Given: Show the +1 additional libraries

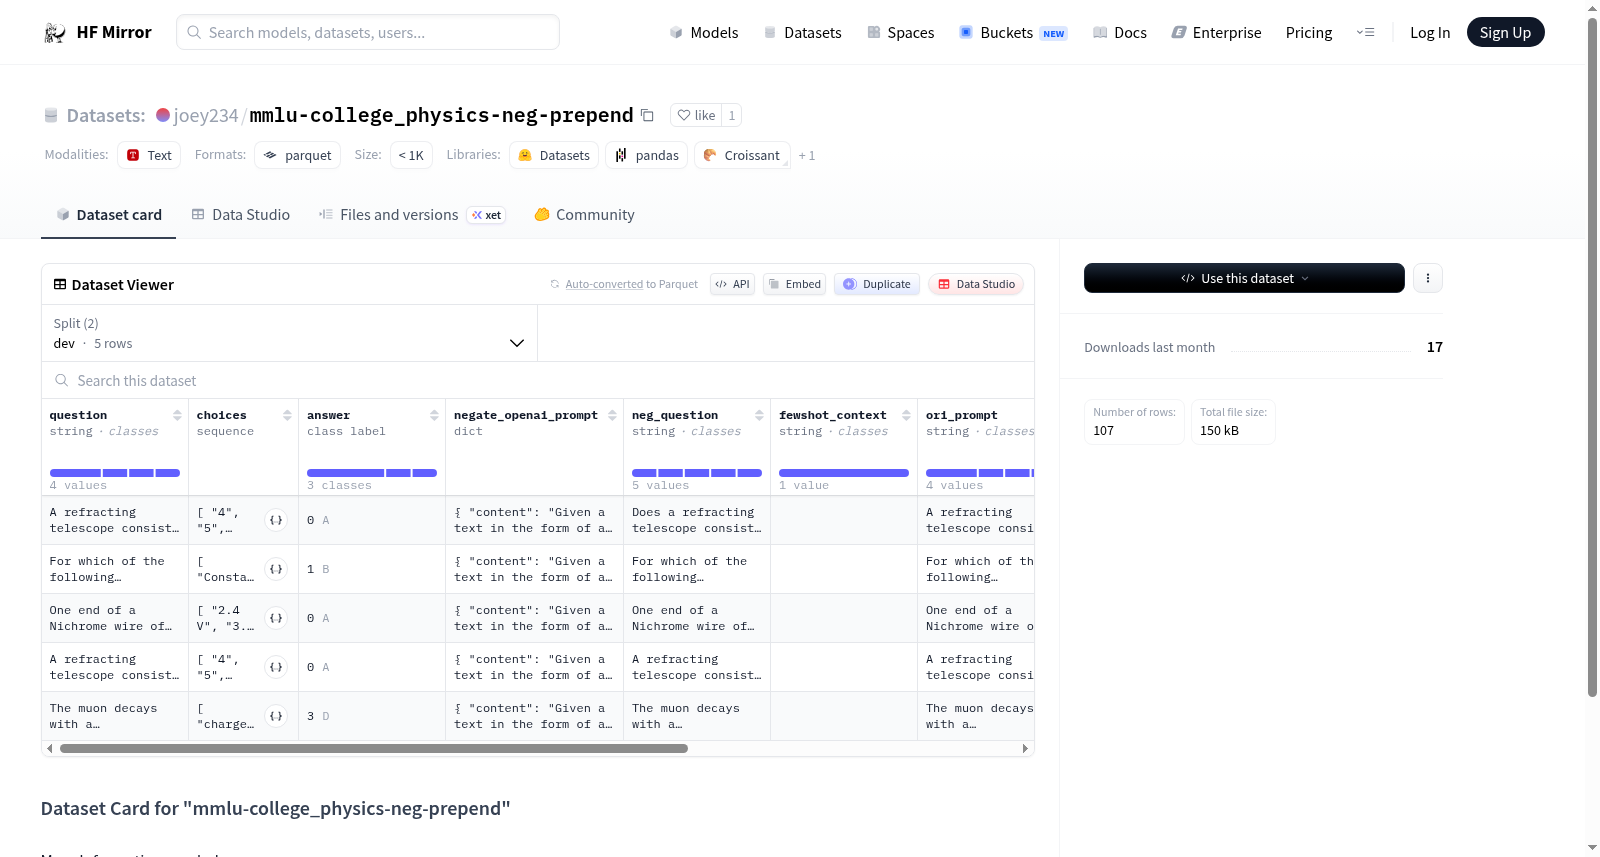Looking at the screenshot, I should 807,155.
